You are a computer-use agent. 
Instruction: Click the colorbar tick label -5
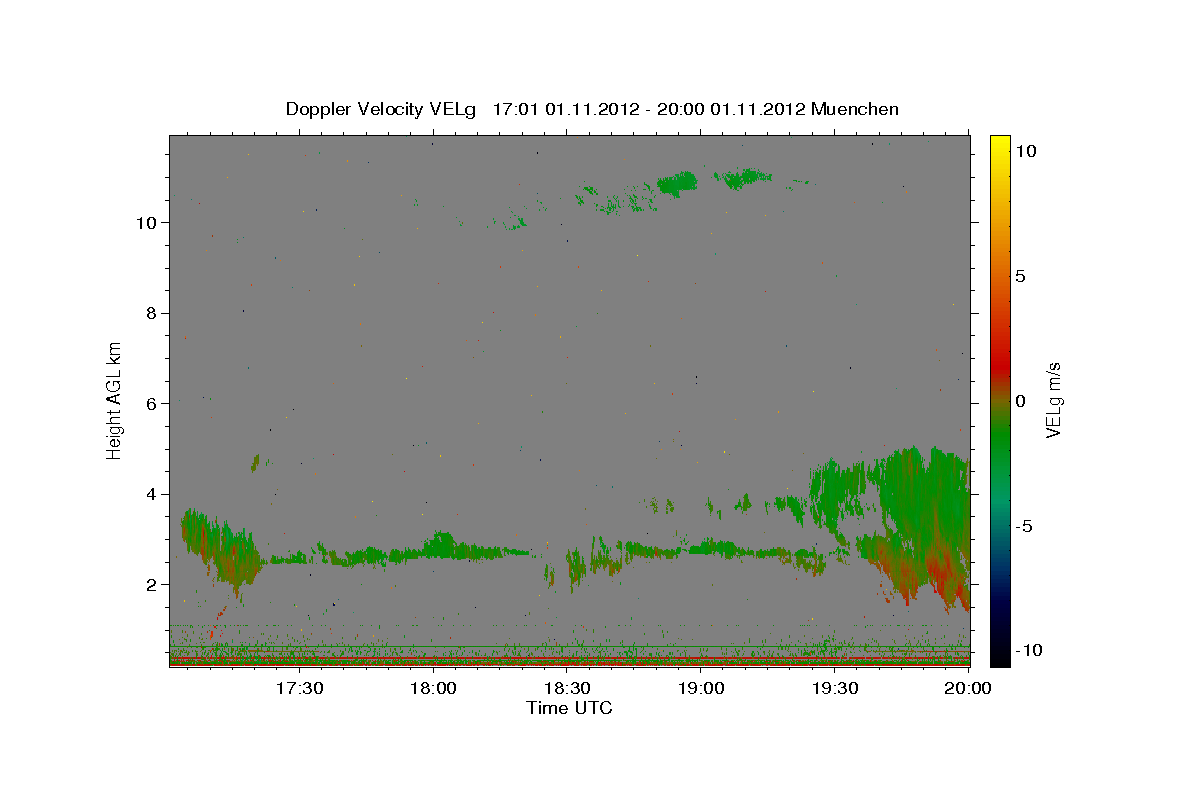tap(1022, 526)
